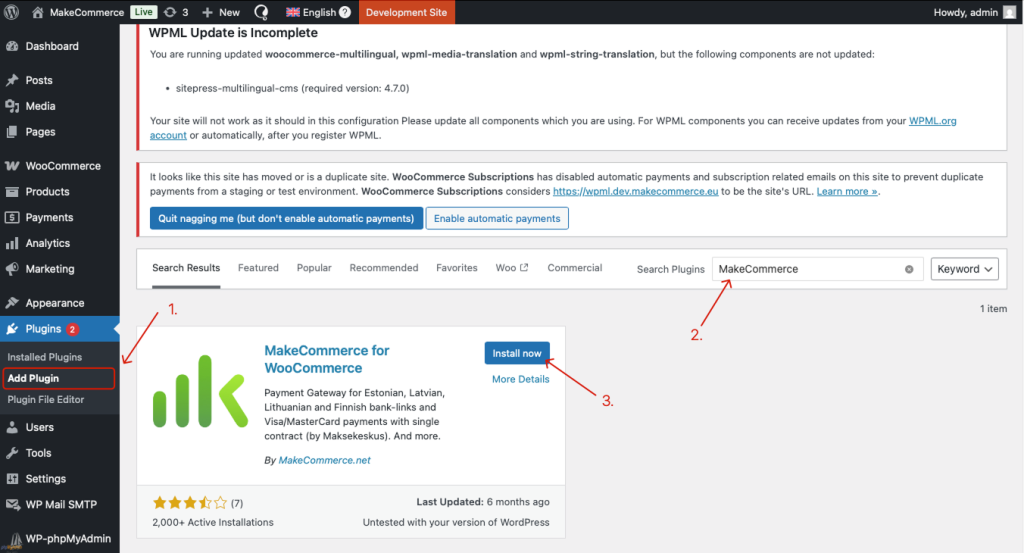Click the Search Plugins input field
The width and height of the screenshot is (1024, 553).
pyautogui.click(x=817, y=269)
